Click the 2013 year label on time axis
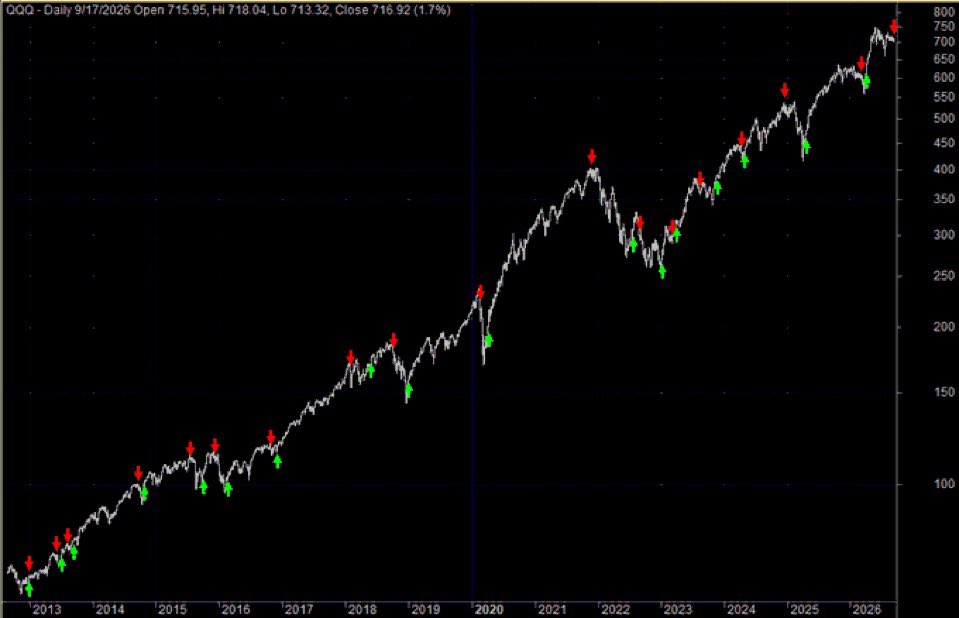The height and width of the screenshot is (618, 959). 46,609
